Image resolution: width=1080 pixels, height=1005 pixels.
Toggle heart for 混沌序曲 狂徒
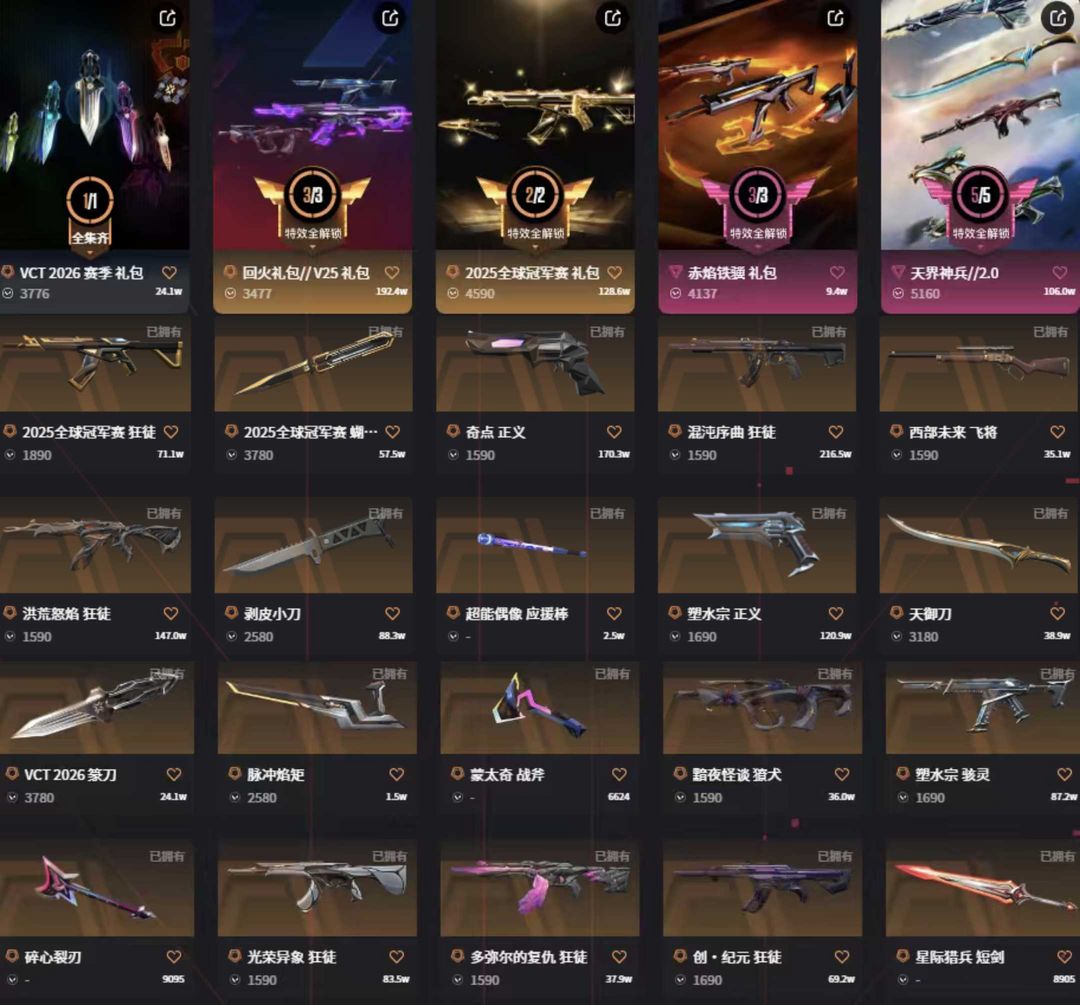(835, 432)
